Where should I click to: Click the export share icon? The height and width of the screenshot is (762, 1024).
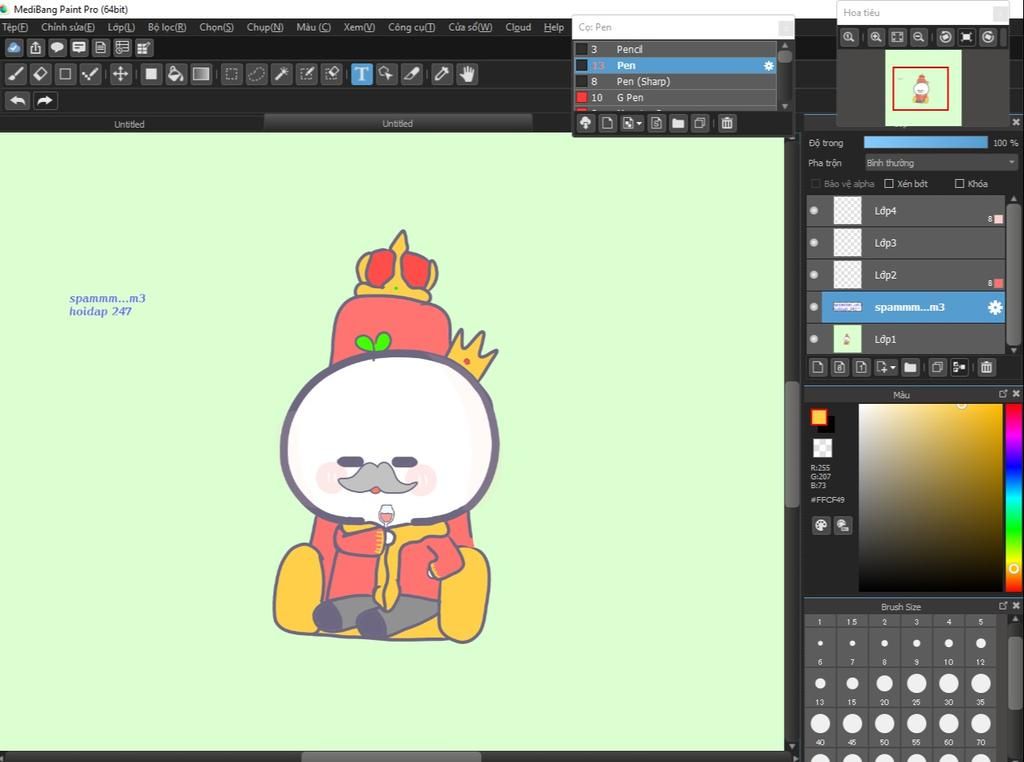coord(35,48)
